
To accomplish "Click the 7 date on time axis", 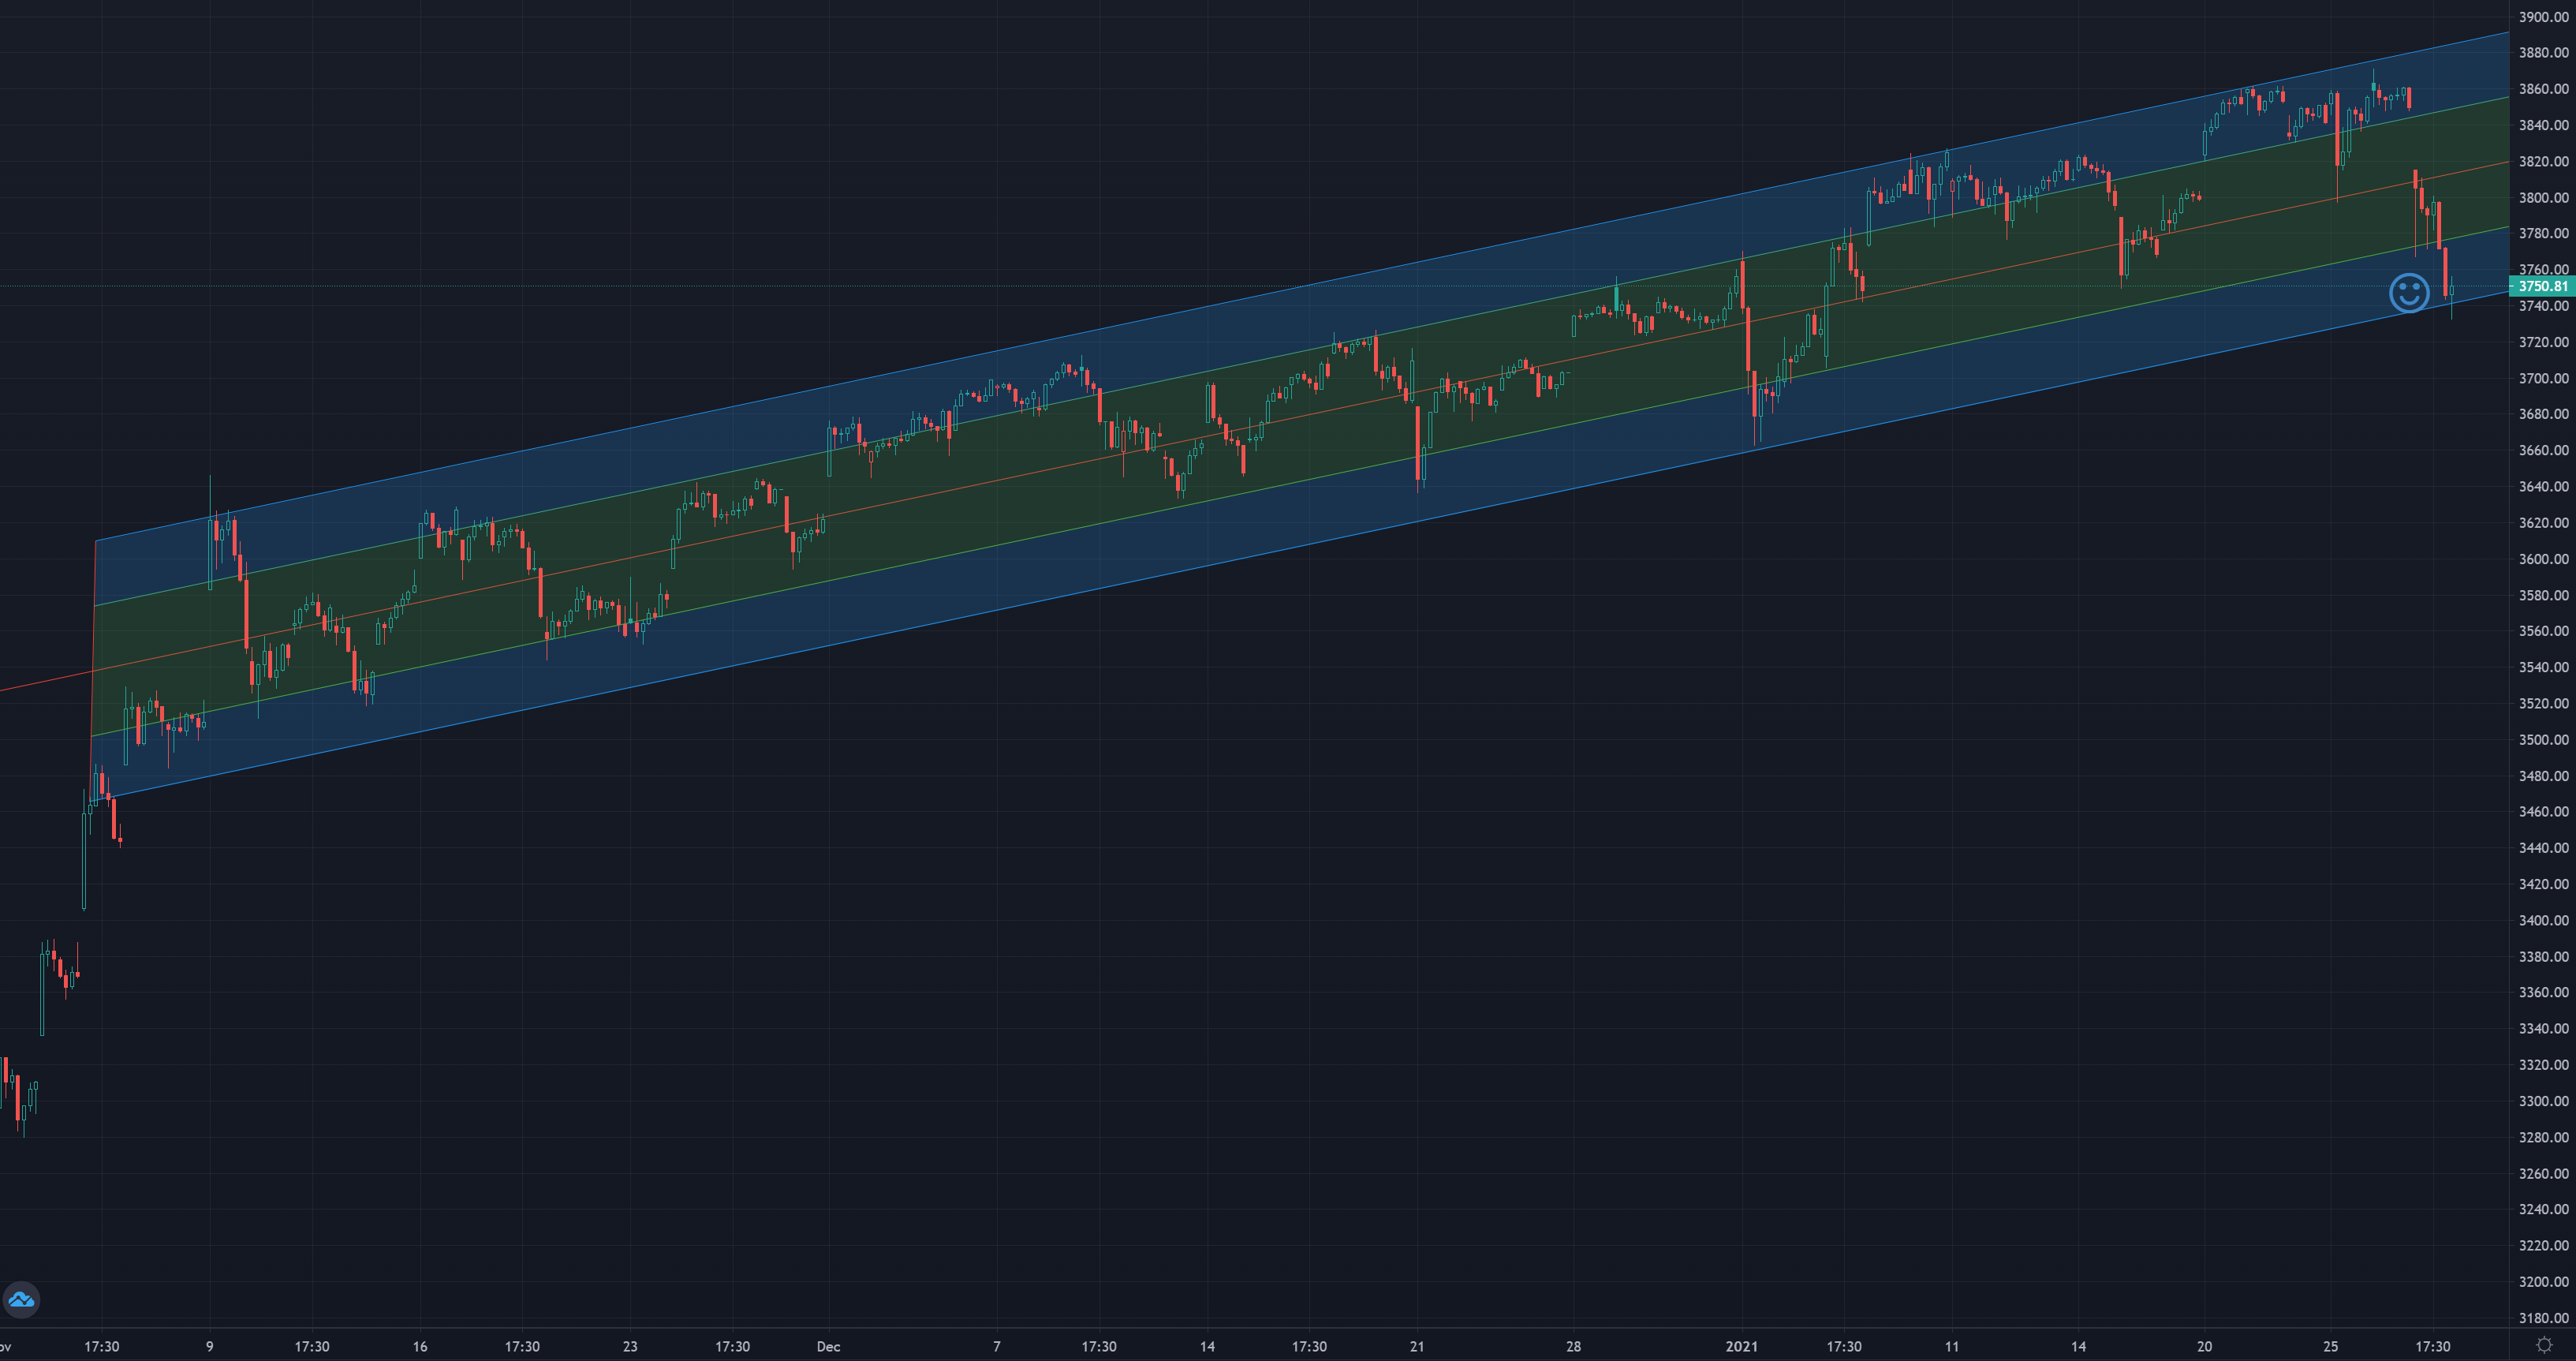I will (x=996, y=1346).
